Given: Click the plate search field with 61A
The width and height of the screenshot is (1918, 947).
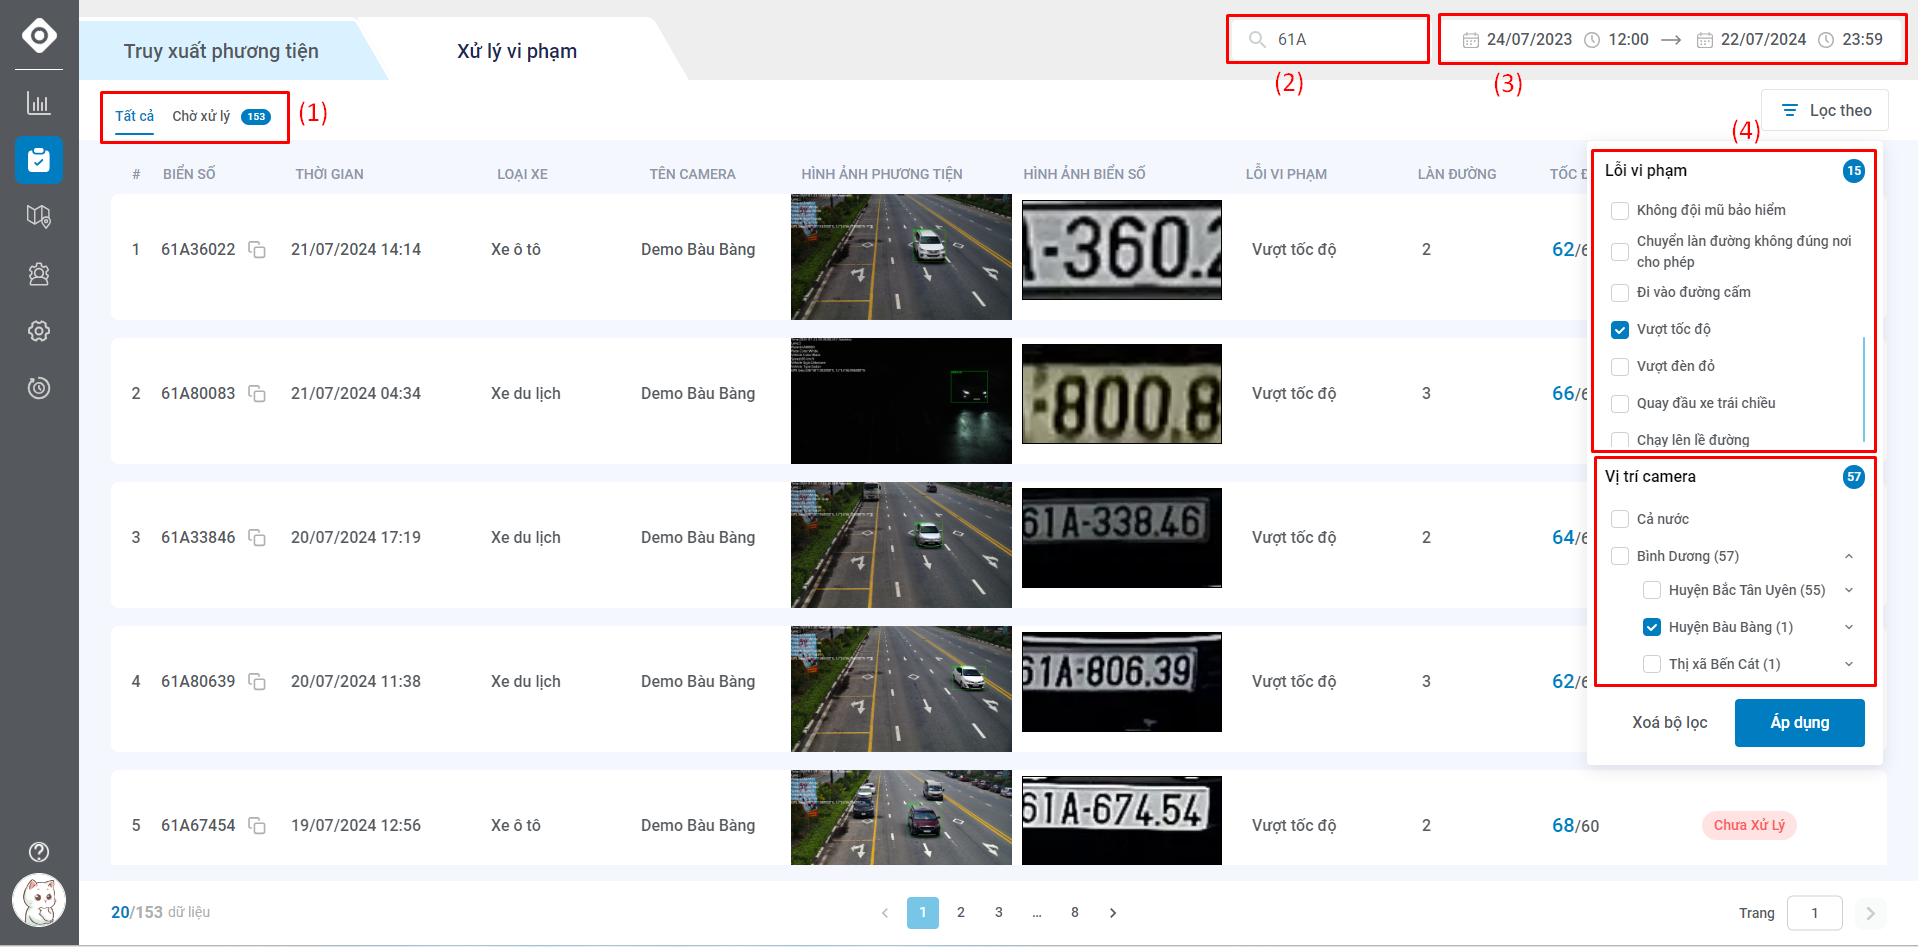Looking at the screenshot, I should pyautogui.click(x=1328, y=40).
